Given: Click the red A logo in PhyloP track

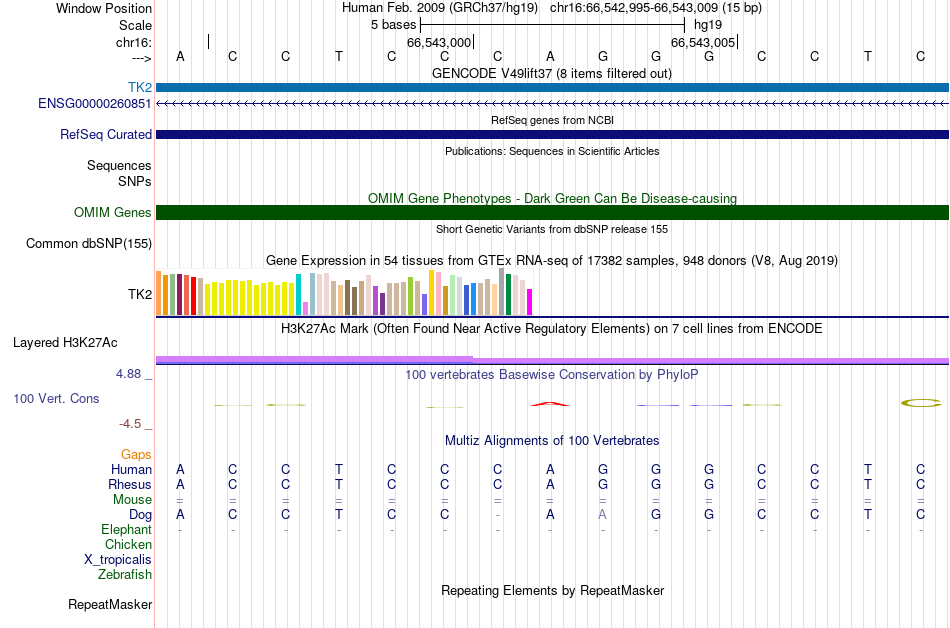Looking at the screenshot, I should coord(550,403).
